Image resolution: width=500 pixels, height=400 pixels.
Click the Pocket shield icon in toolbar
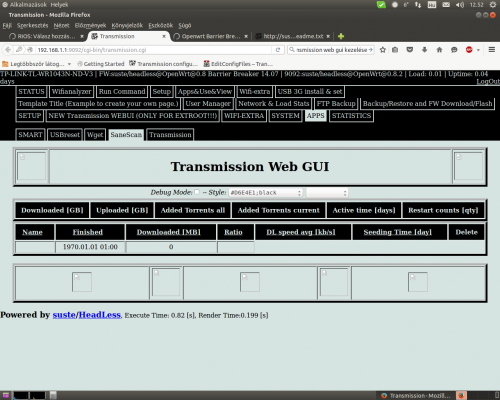[x=410, y=50]
